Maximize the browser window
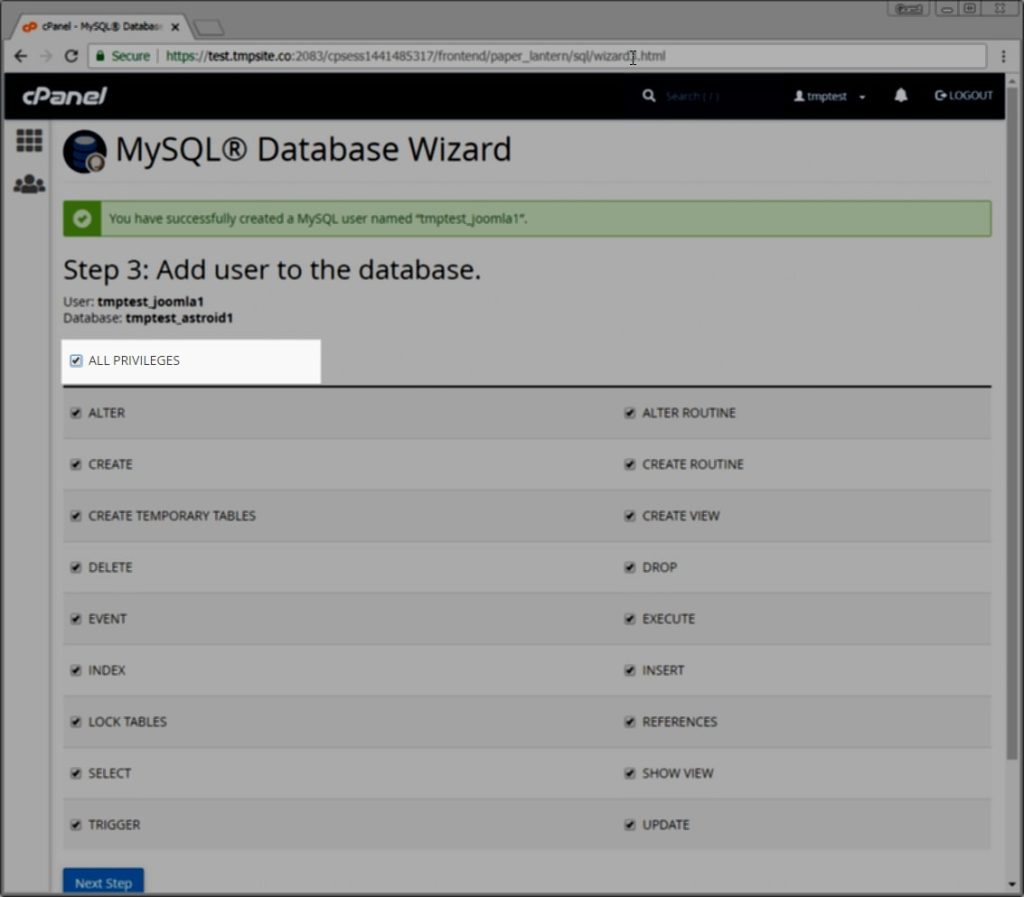 point(970,9)
